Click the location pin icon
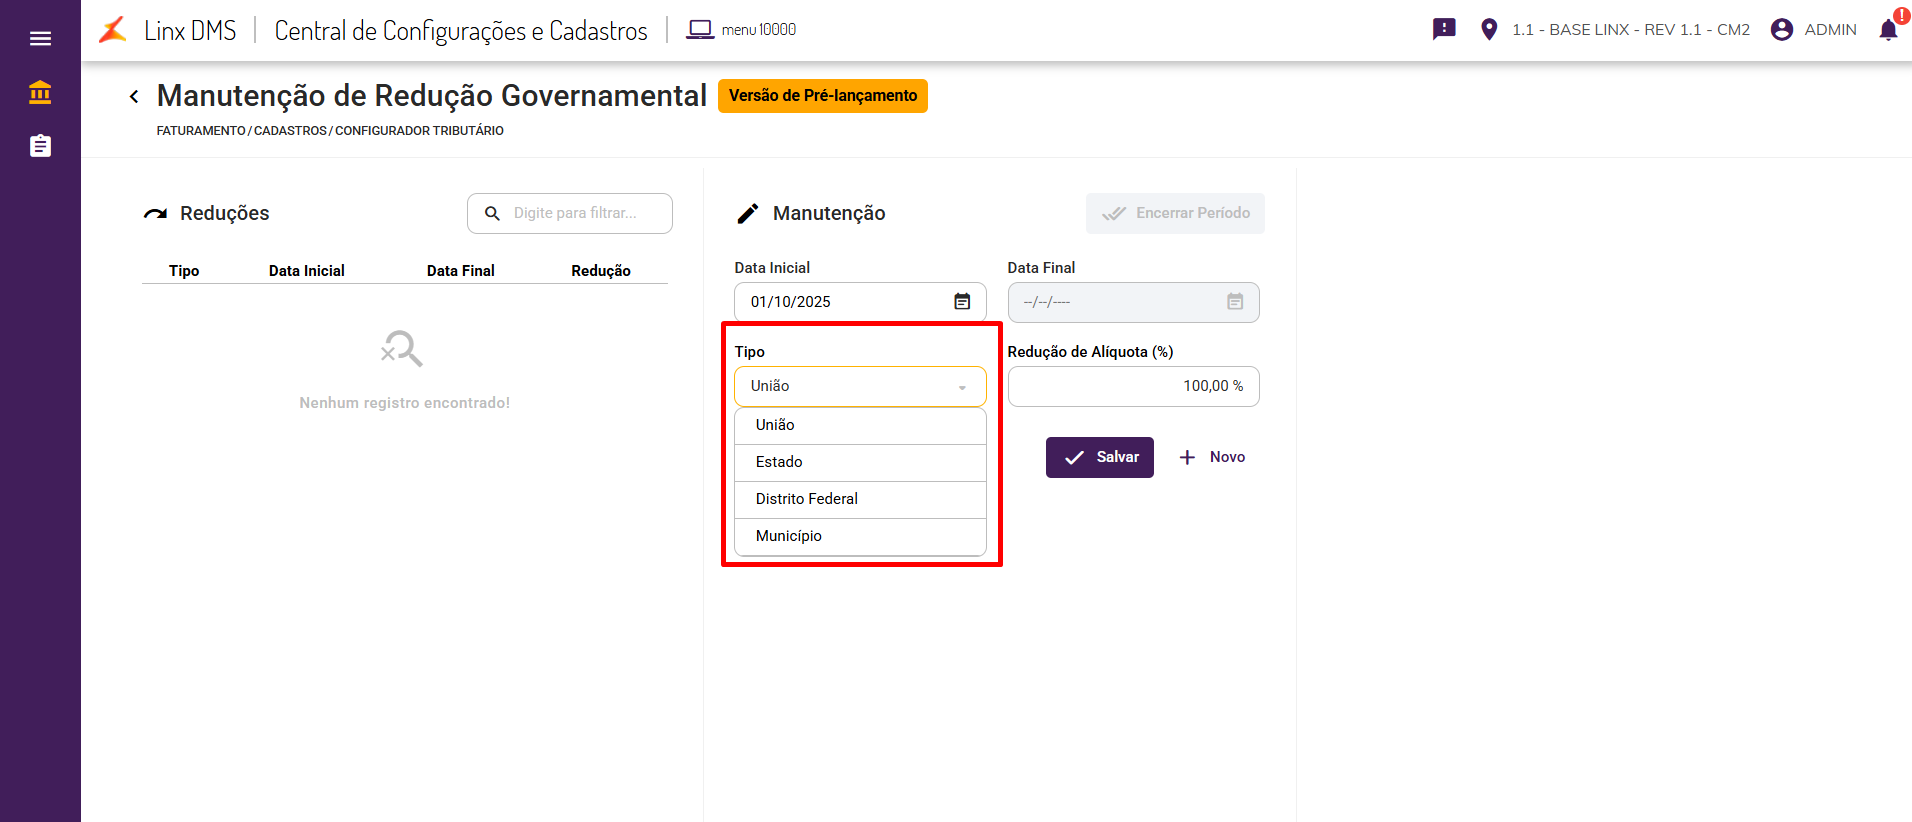The width and height of the screenshot is (1912, 822). [1489, 30]
